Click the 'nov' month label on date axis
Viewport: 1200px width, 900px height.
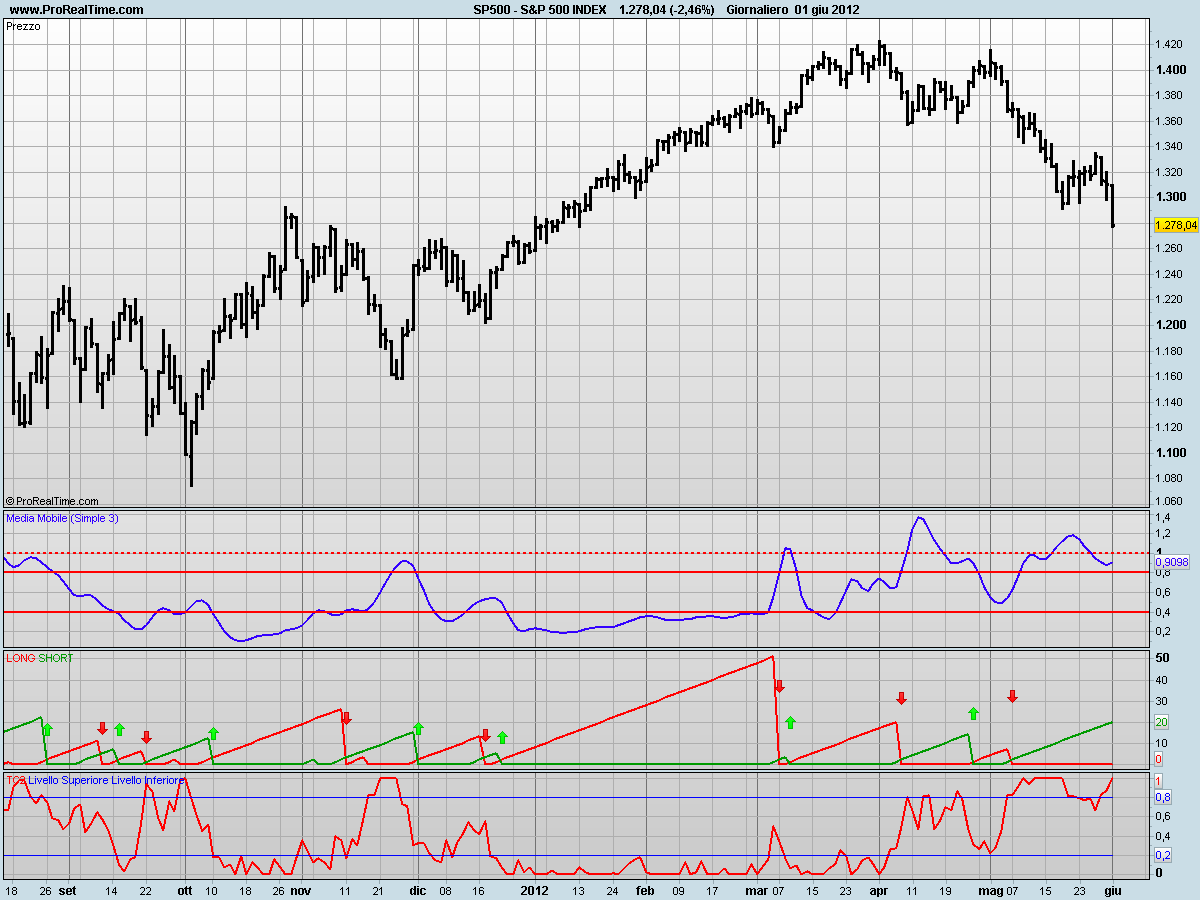coord(301,889)
